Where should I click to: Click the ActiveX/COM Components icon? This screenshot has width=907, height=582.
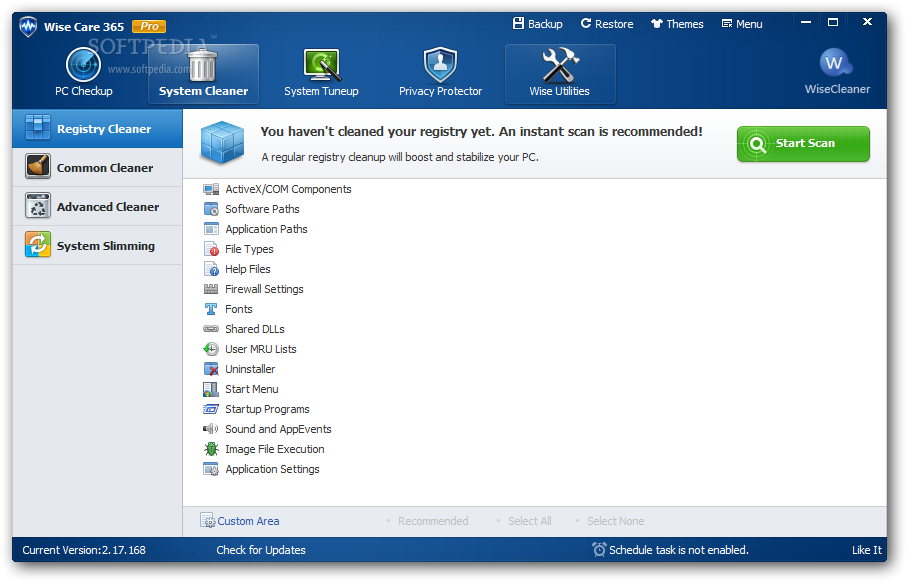pos(211,189)
